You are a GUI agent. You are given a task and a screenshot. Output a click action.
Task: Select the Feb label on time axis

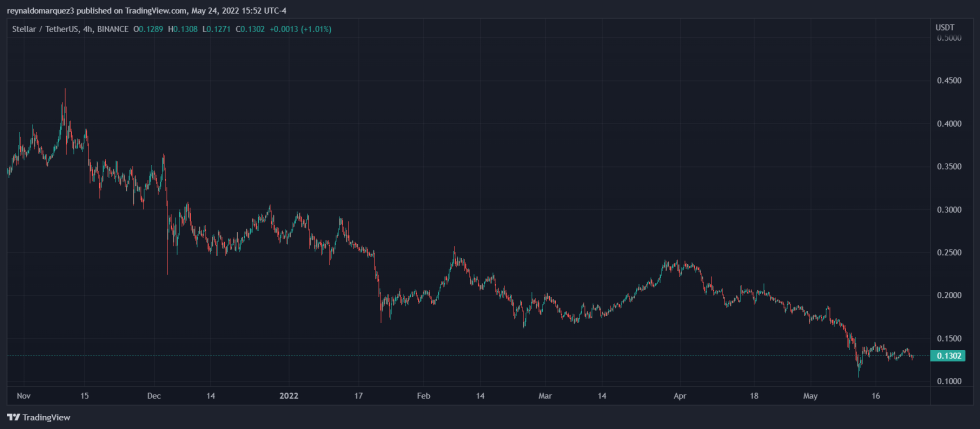422,396
